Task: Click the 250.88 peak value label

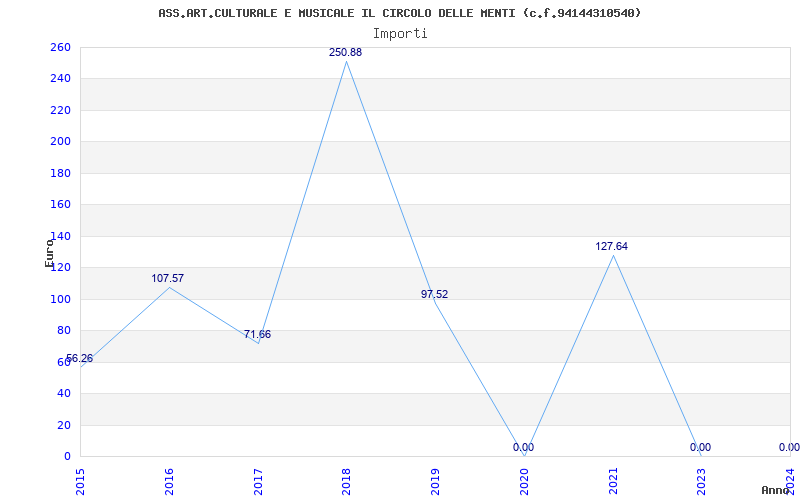Action: tap(345, 52)
